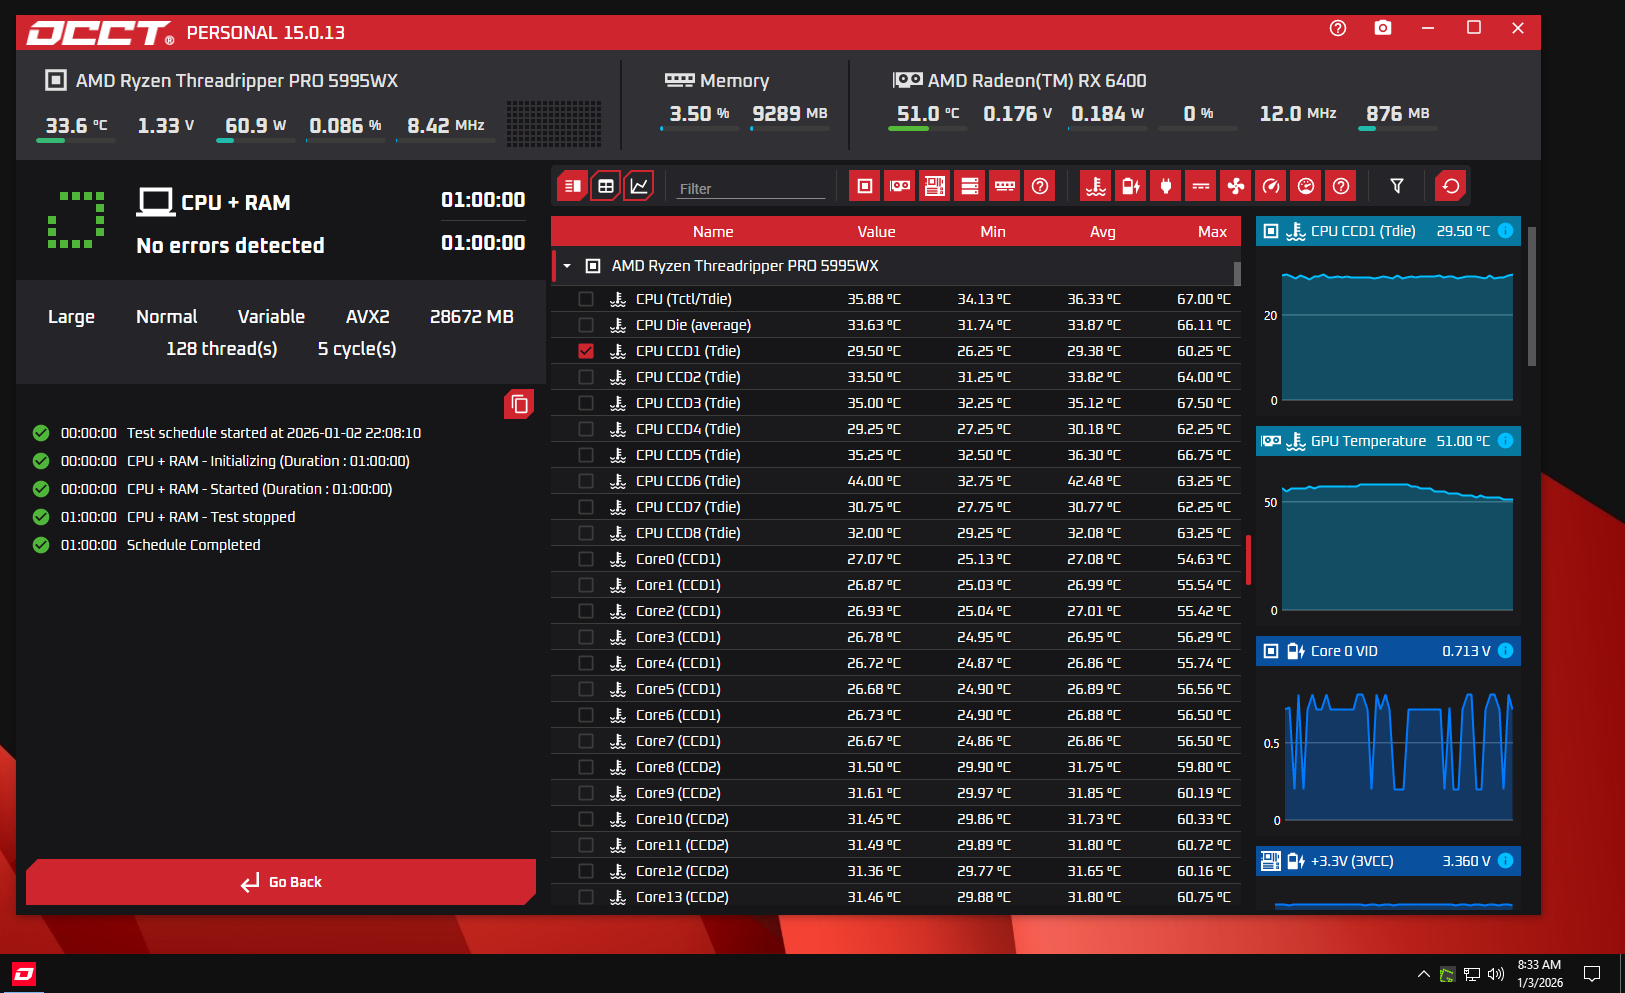Filter sensors by voltage battery icon
This screenshot has width=1625, height=993.
[x=1131, y=186]
